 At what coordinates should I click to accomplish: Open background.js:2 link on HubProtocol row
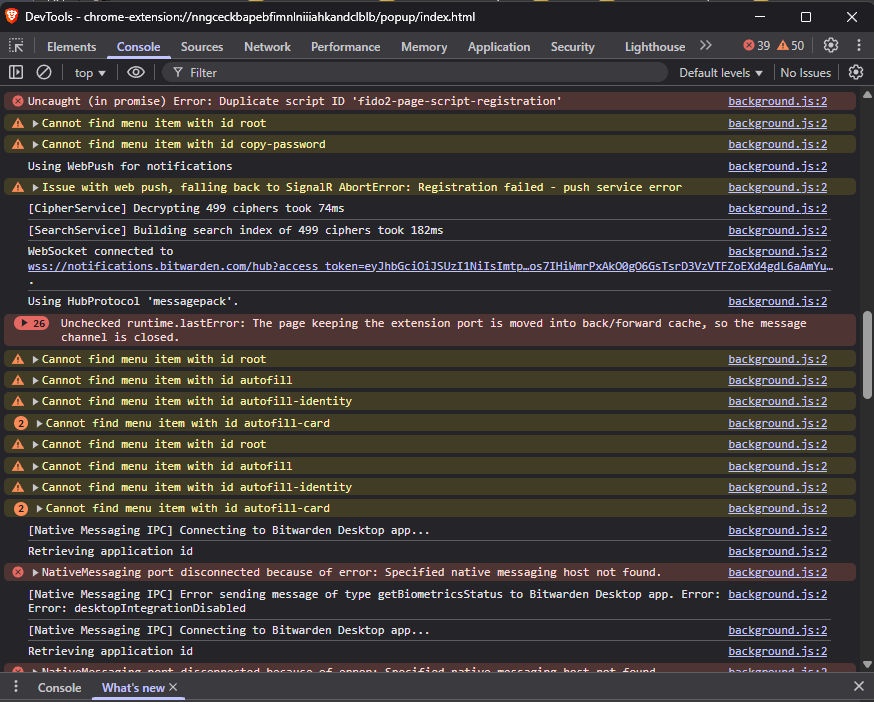tap(778, 301)
